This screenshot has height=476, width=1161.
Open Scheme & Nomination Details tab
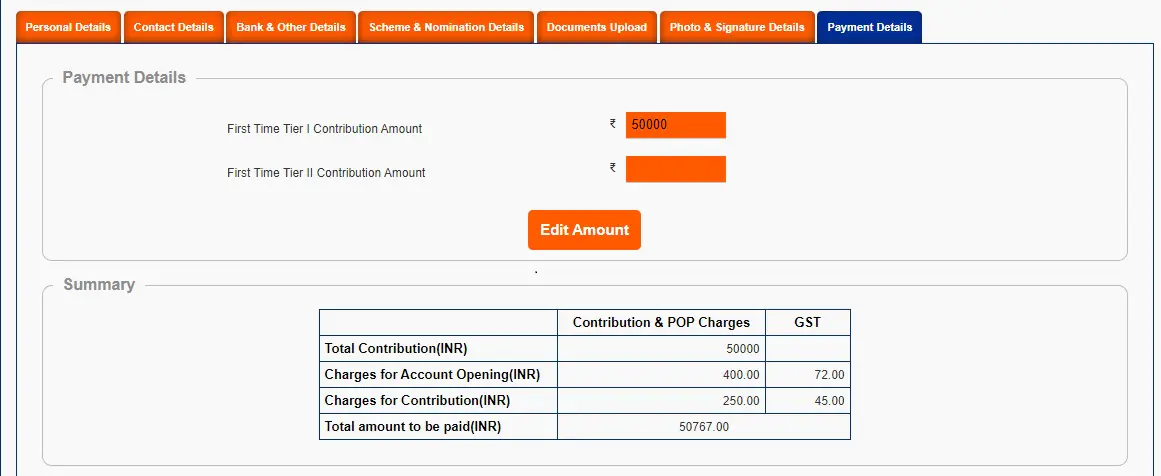pyautogui.click(x=446, y=27)
